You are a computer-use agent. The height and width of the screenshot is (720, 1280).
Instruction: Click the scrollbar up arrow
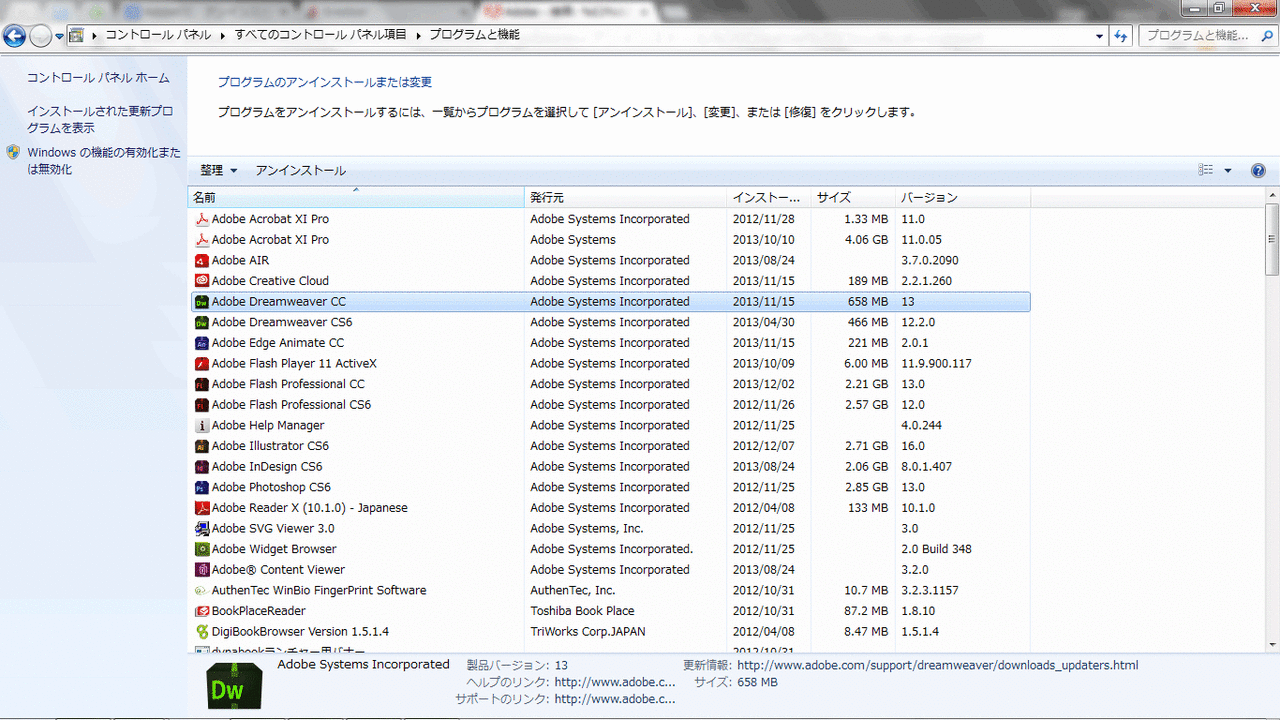tap(1272, 196)
